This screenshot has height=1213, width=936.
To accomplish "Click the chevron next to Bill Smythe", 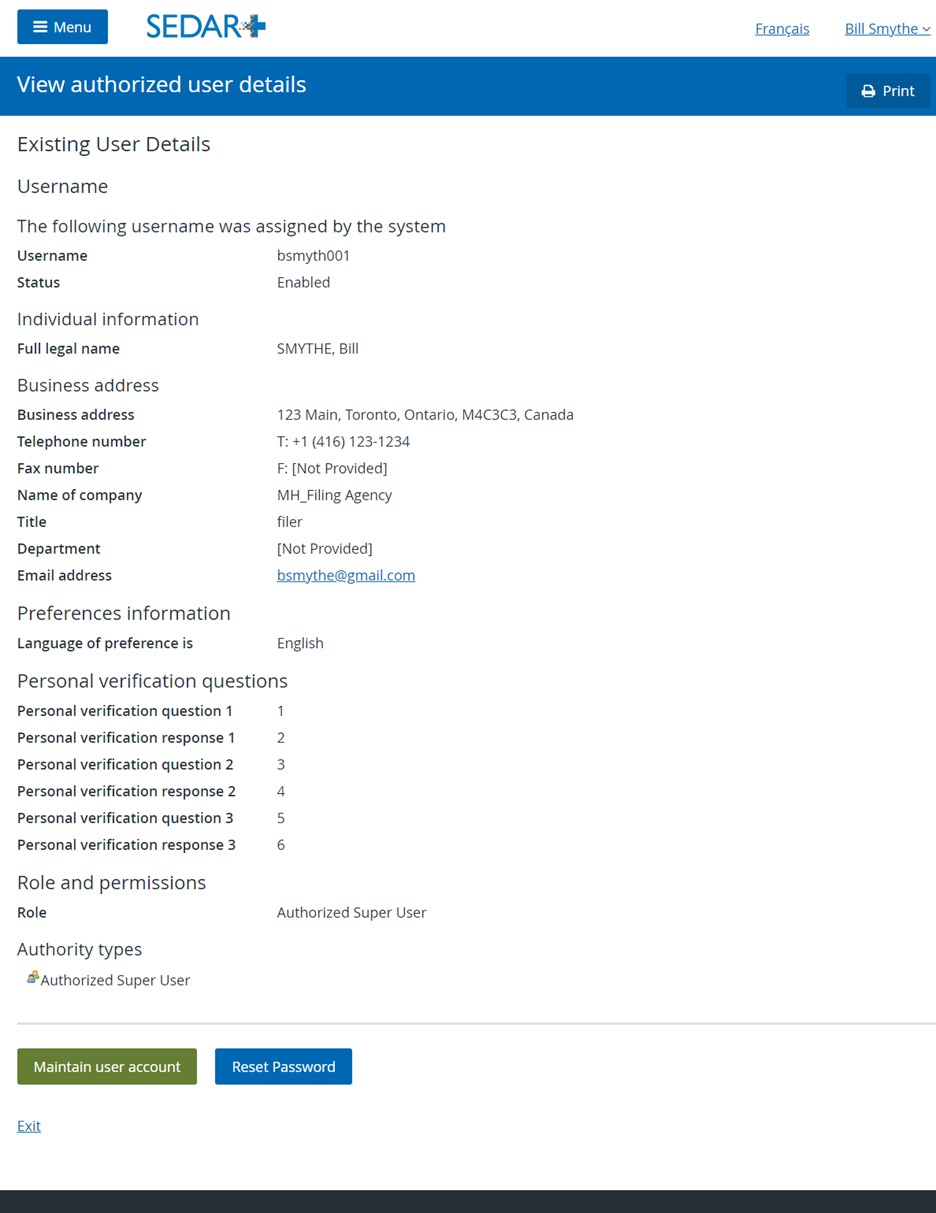I will [x=926, y=30].
